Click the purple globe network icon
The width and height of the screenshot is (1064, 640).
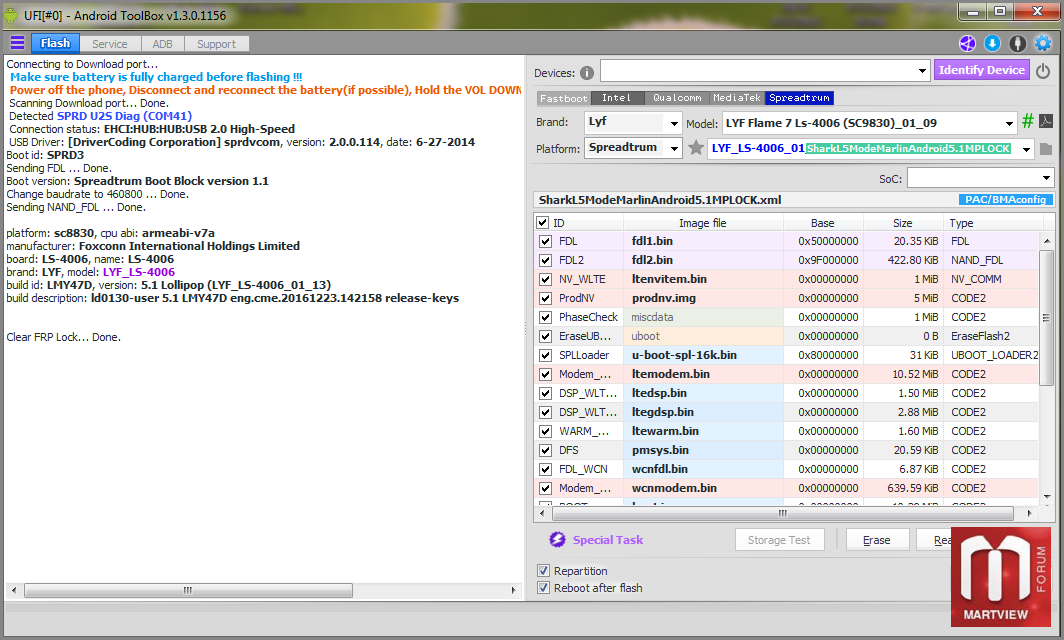967,43
